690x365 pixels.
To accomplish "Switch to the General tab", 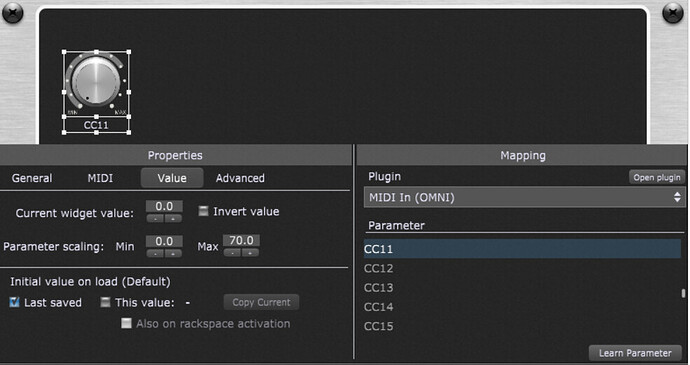I will (x=32, y=178).
